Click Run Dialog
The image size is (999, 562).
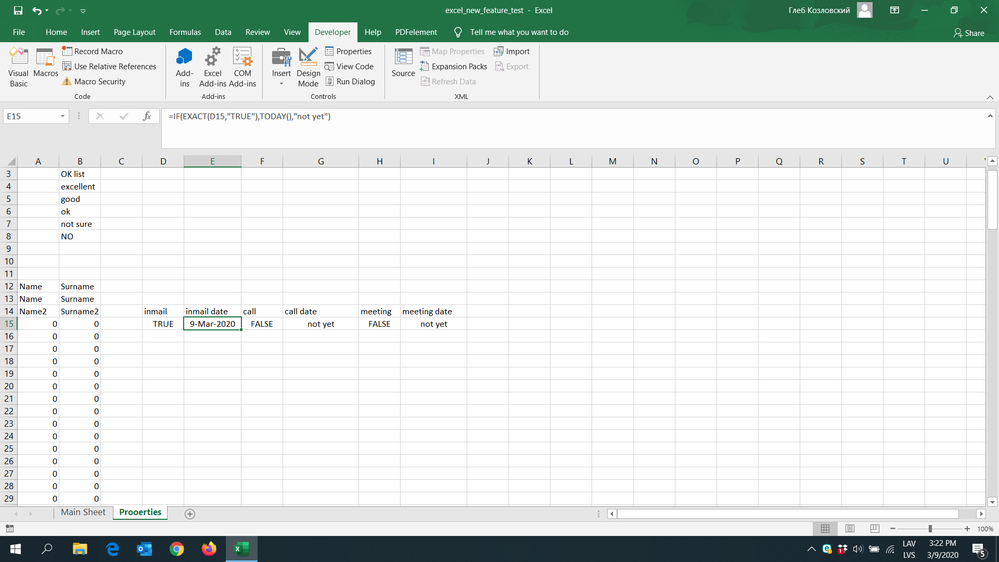[x=350, y=82]
